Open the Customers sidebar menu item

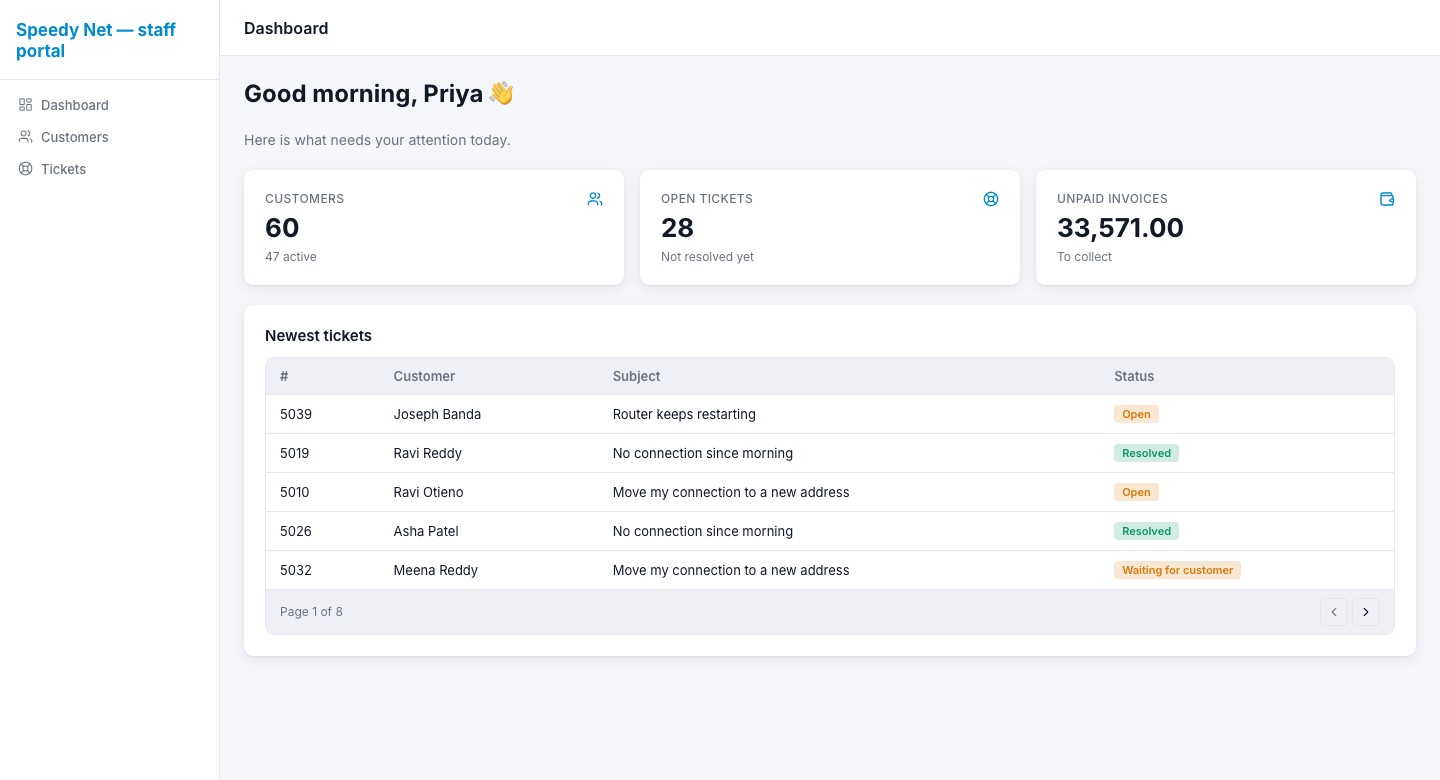109,137
